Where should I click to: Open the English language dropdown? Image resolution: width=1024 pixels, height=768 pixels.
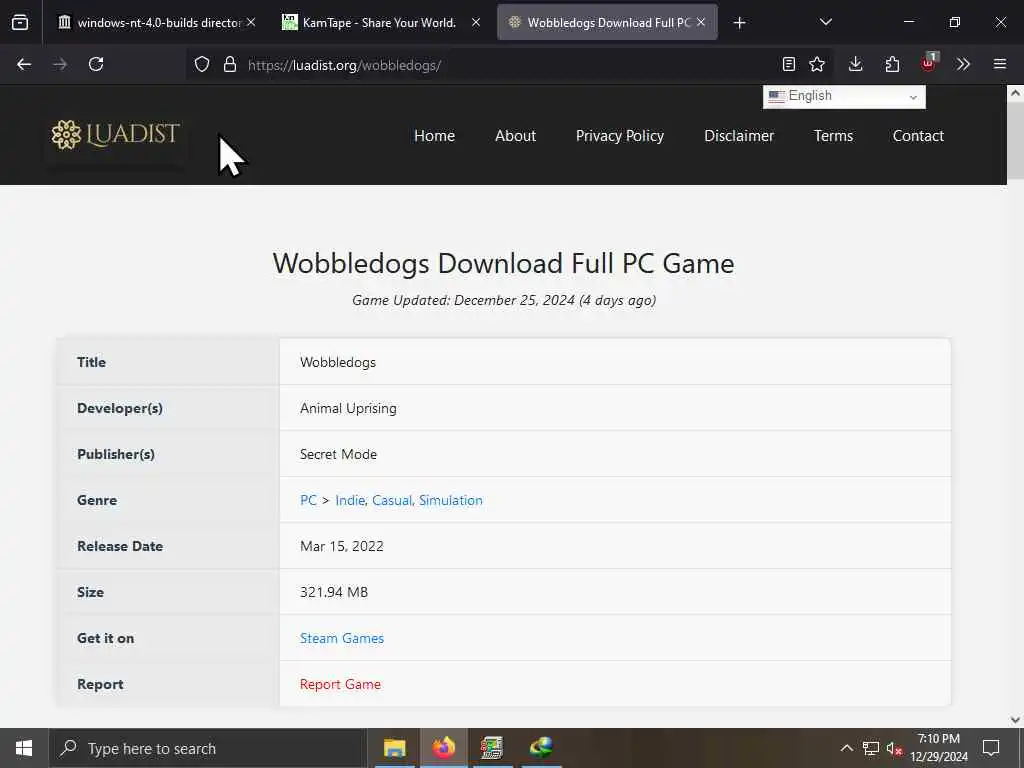pos(844,96)
